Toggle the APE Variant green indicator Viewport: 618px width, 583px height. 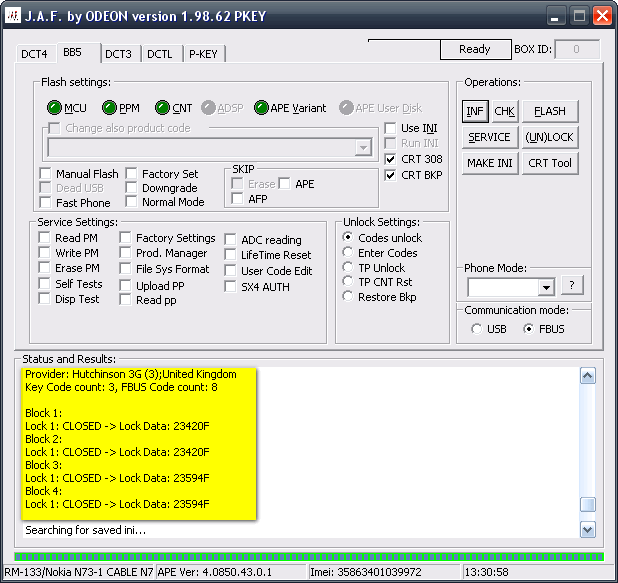pos(261,108)
